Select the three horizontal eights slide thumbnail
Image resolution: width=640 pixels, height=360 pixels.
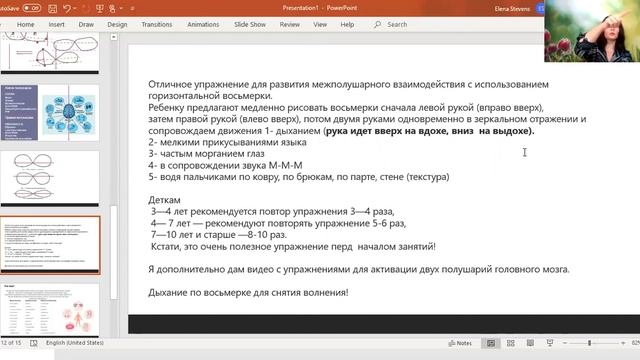pos(50,178)
